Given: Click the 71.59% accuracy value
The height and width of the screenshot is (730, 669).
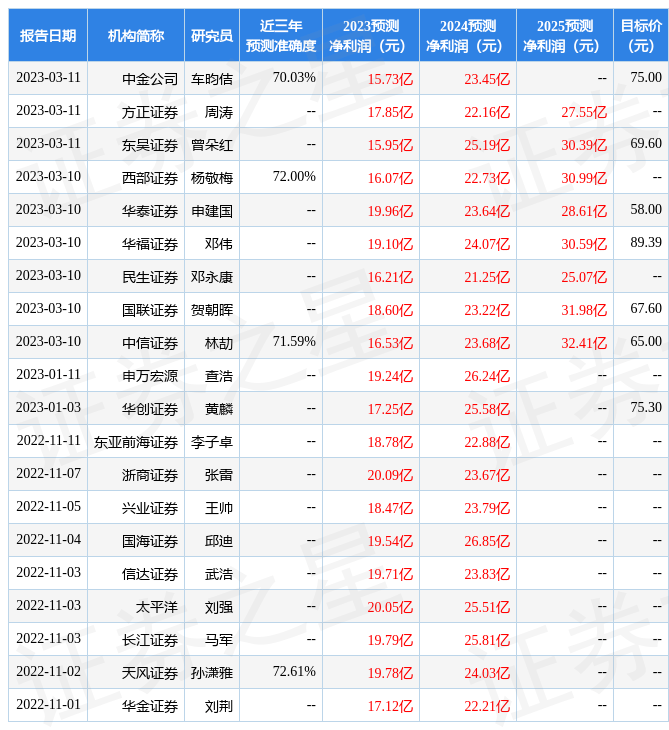Looking at the screenshot, I should click(294, 341).
